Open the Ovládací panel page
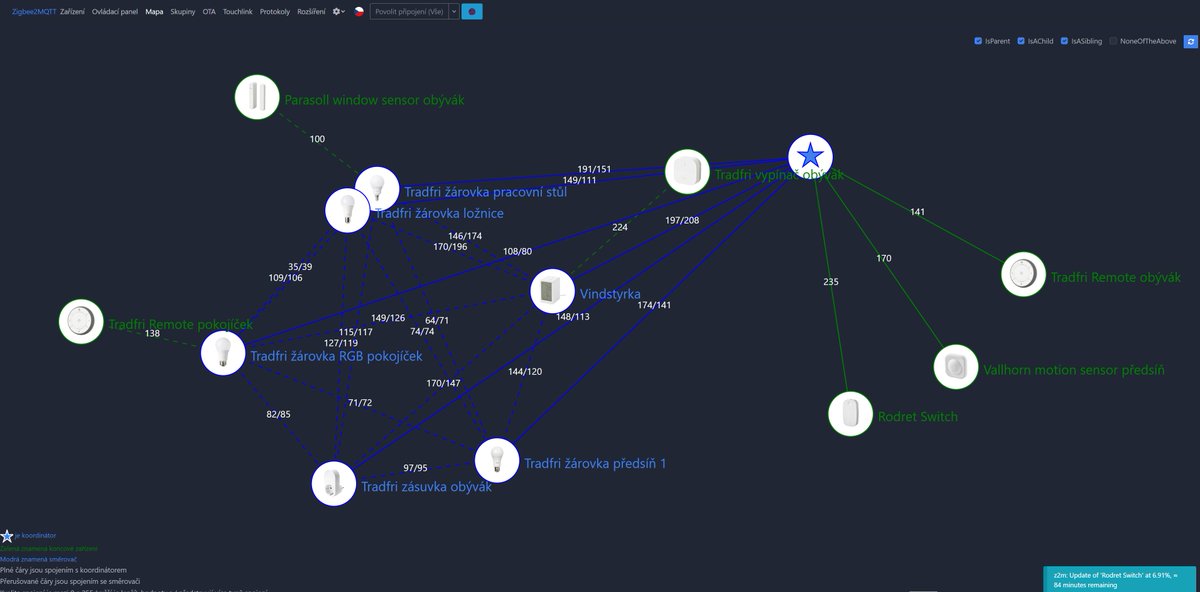The height and width of the screenshot is (592, 1200). [x=115, y=11]
